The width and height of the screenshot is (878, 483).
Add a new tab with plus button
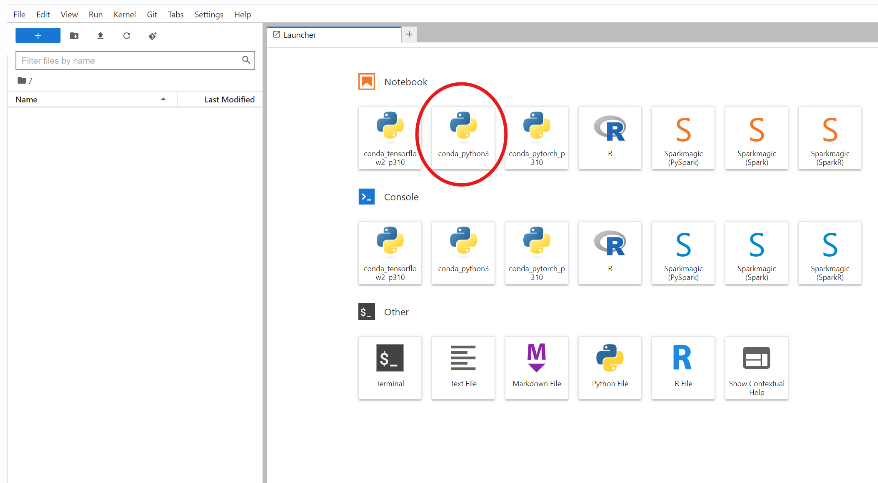409,35
